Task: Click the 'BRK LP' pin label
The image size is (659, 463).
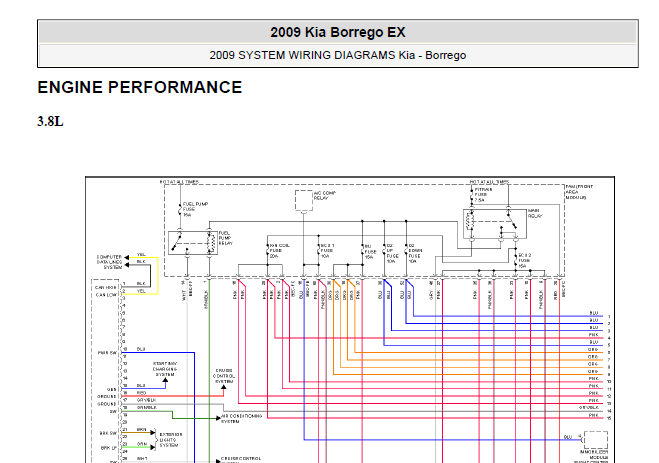Action: click(x=108, y=448)
